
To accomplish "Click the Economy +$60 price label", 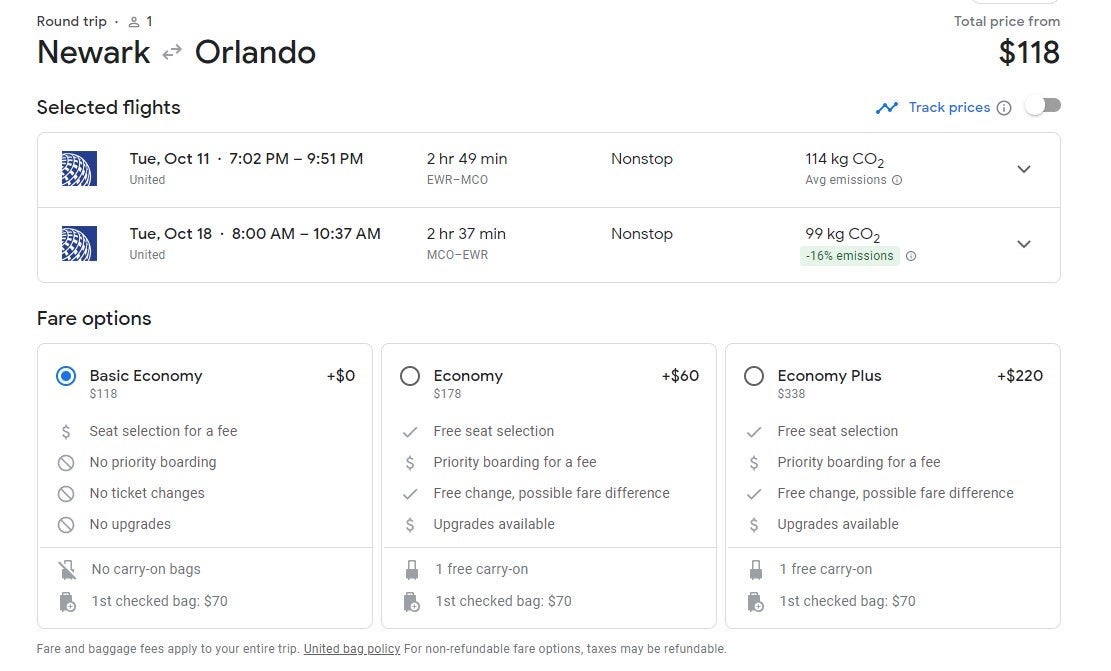I will tap(680, 376).
